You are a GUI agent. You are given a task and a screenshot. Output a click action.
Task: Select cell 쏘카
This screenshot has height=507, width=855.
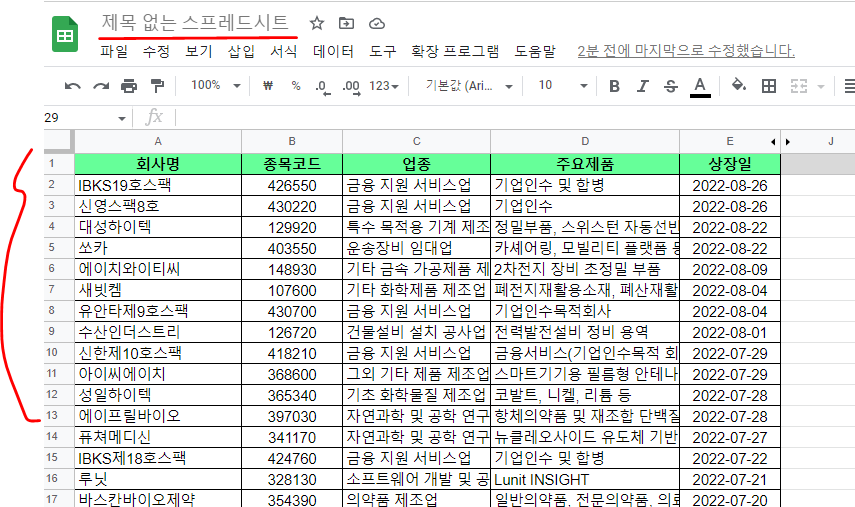(158, 248)
